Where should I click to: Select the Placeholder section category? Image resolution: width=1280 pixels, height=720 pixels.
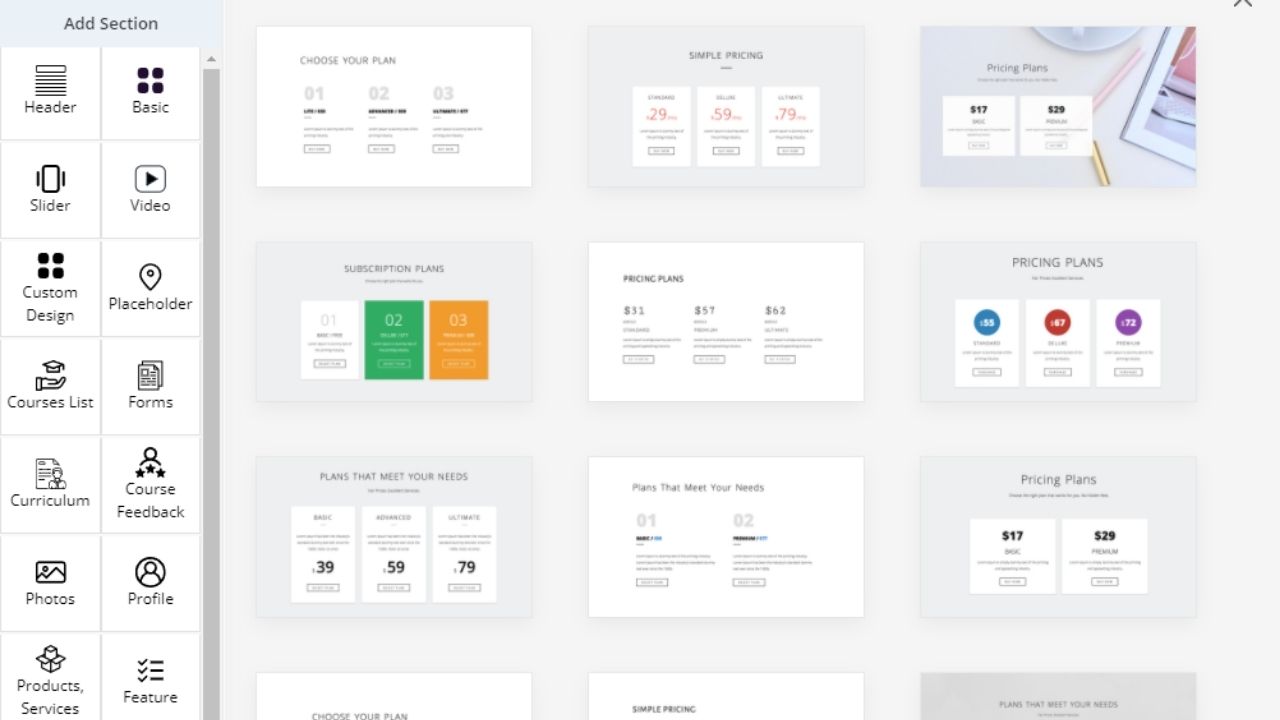tap(151, 288)
